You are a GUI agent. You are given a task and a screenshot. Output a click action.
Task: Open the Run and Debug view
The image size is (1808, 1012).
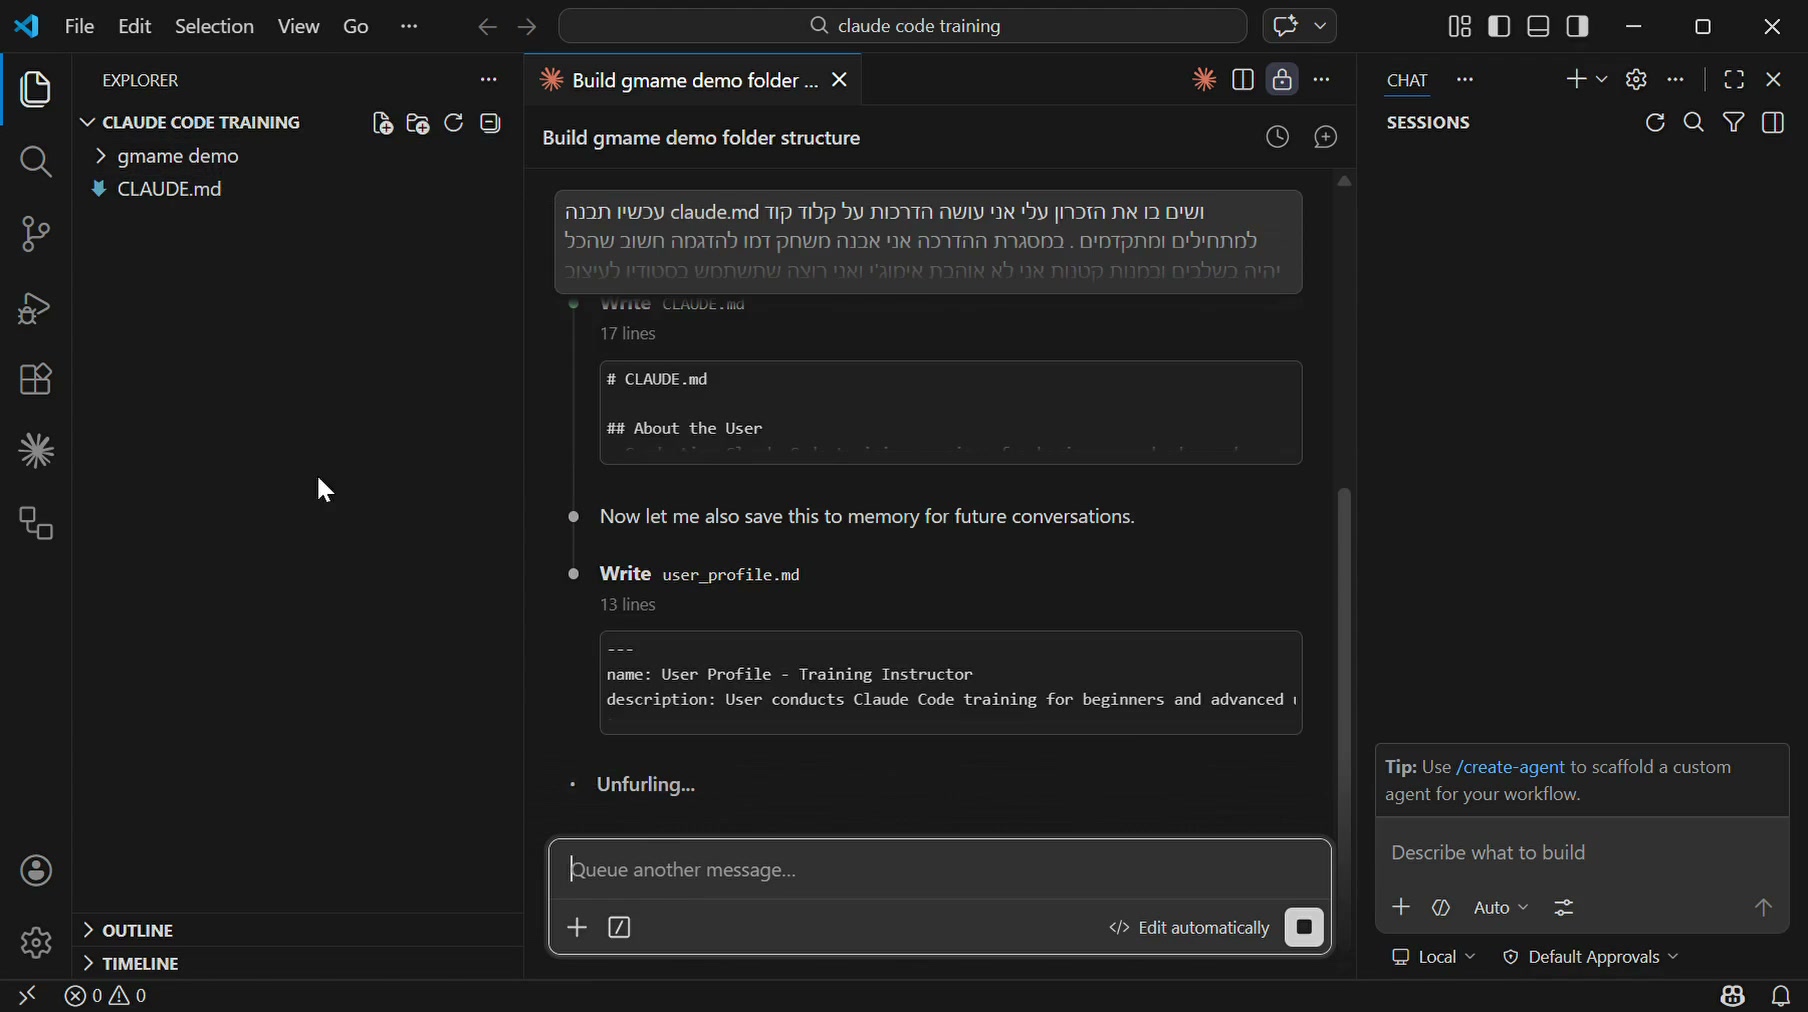pos(36,308)
